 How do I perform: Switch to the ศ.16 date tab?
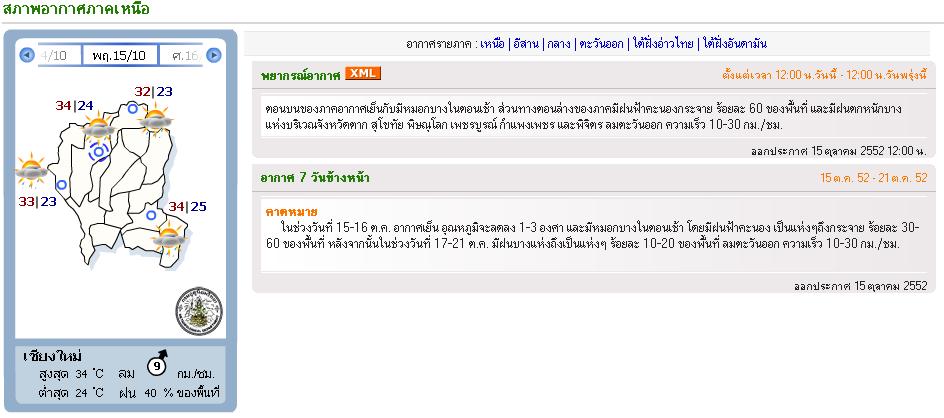(x=184, y=55)
